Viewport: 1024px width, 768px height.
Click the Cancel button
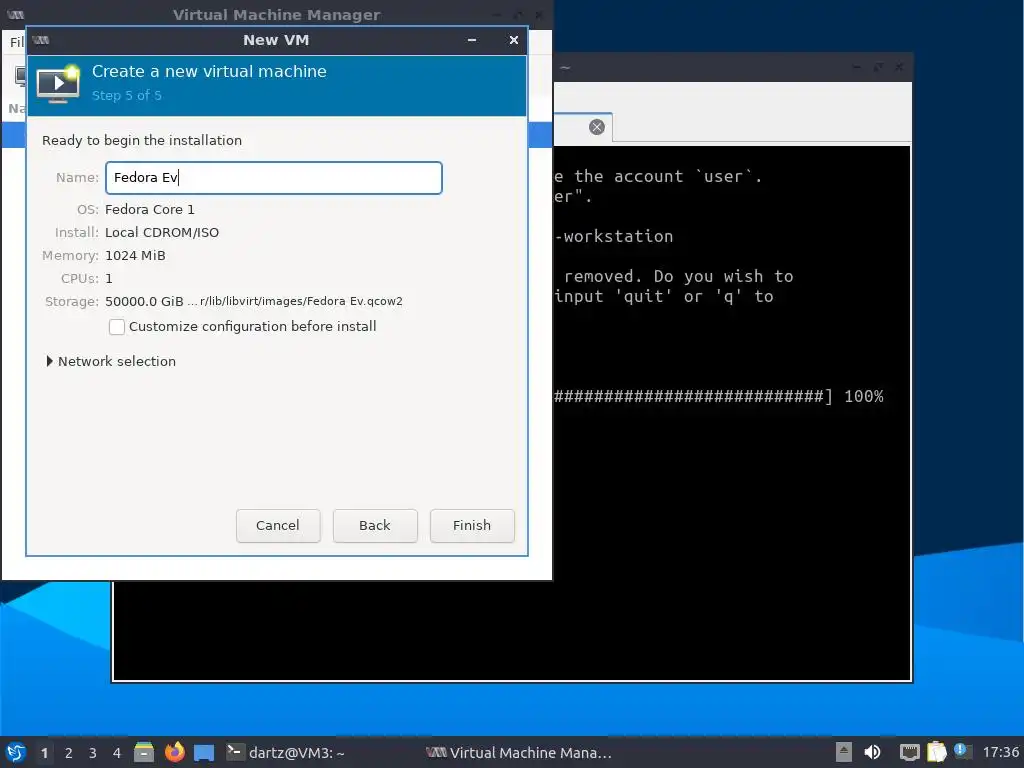coord(278,526)
